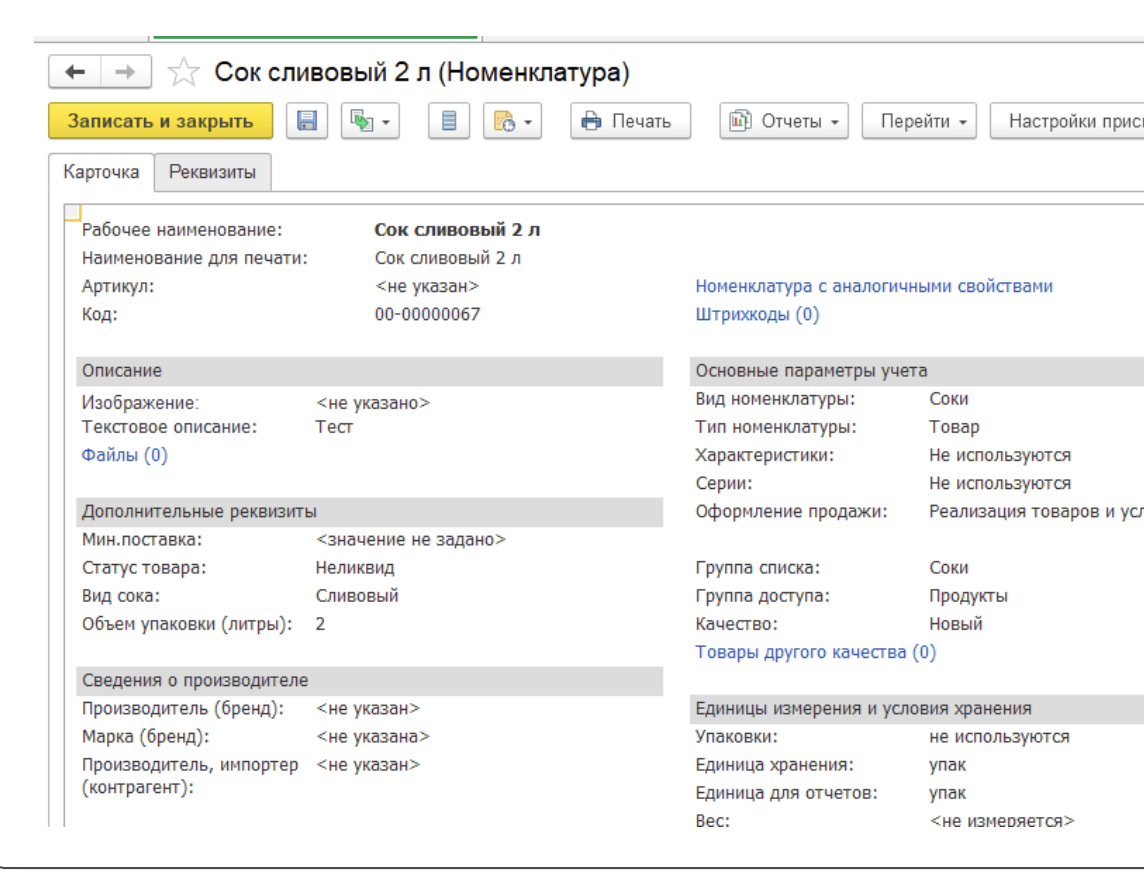Image resolution: width=1144 pixels, height=870 pixels.
Task: Add item to favorites with star icon
Action: click(x=182, y=73)
